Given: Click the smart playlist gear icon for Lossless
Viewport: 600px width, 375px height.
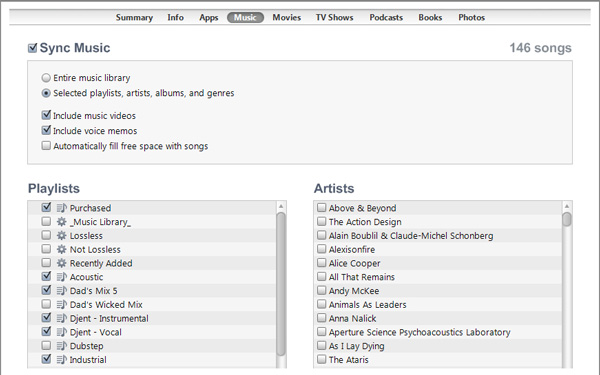Looking at the screenshot, I should tap(62, 235).
